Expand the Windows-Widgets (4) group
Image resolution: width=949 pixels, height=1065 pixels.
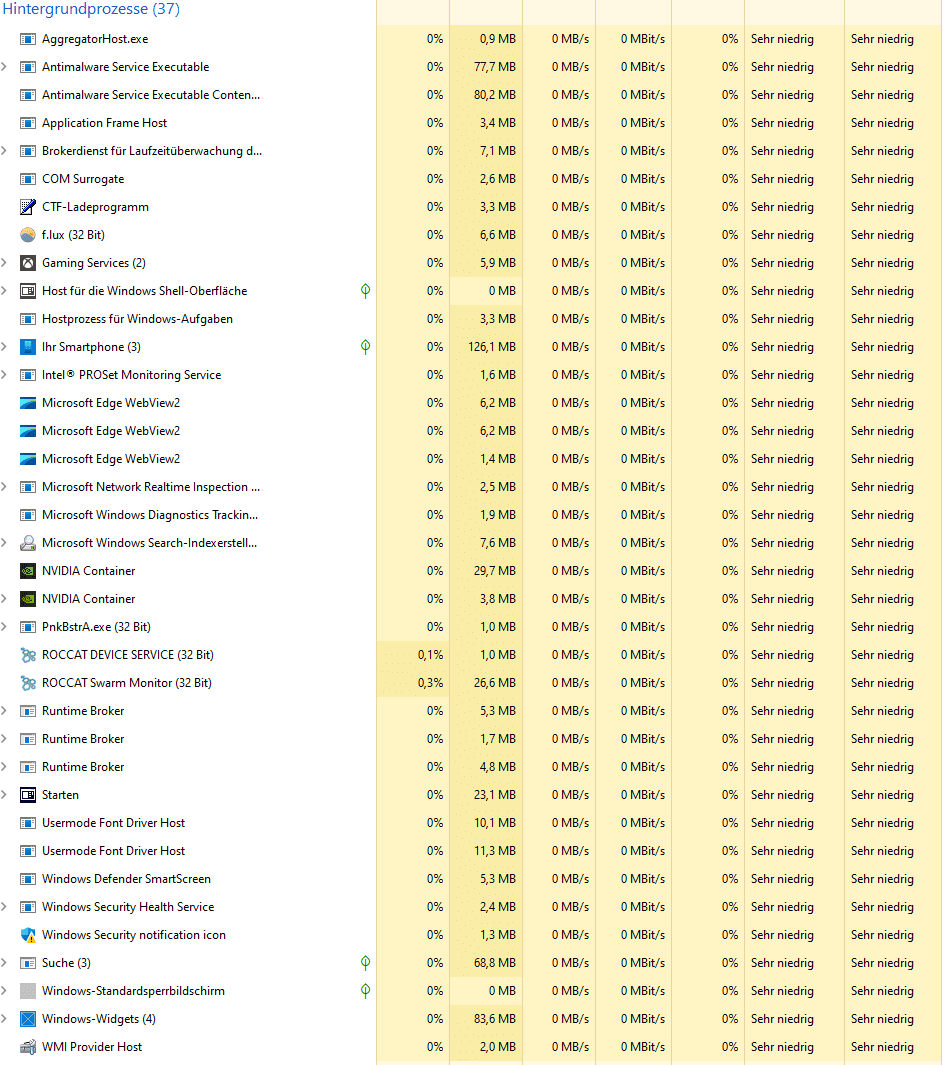coord(4,1019)
